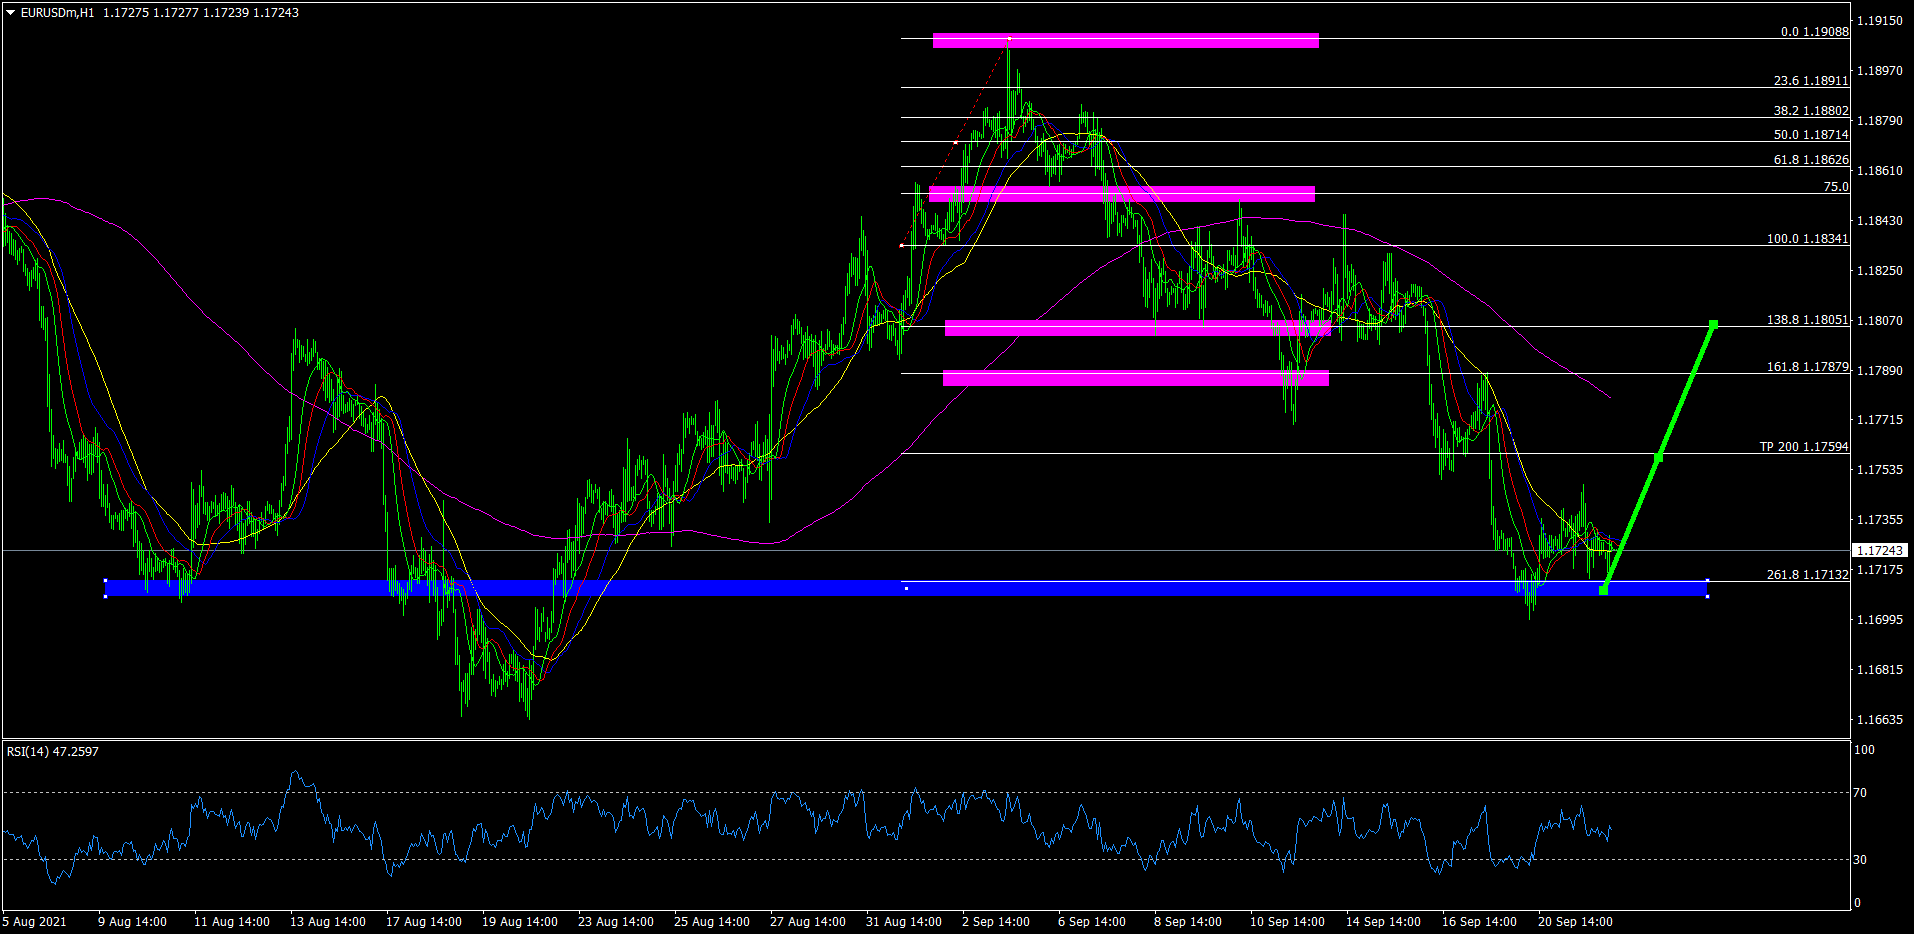Click the OHLC values 1.17275 1.17277 1.17239 1.17243
The width and height of the screenshot is (1914, 934).
[201, 13]
